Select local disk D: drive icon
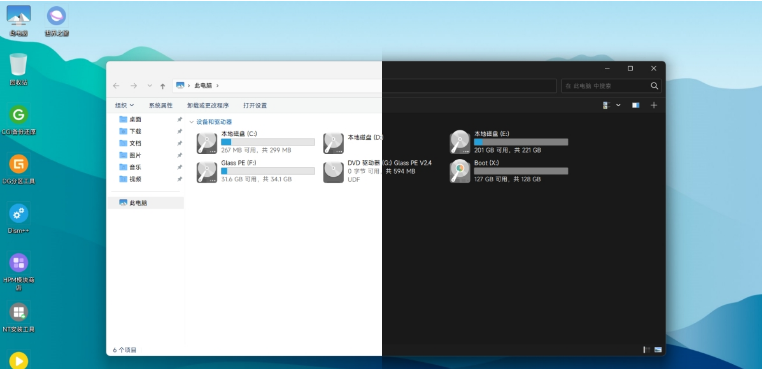 coord(333,143)
